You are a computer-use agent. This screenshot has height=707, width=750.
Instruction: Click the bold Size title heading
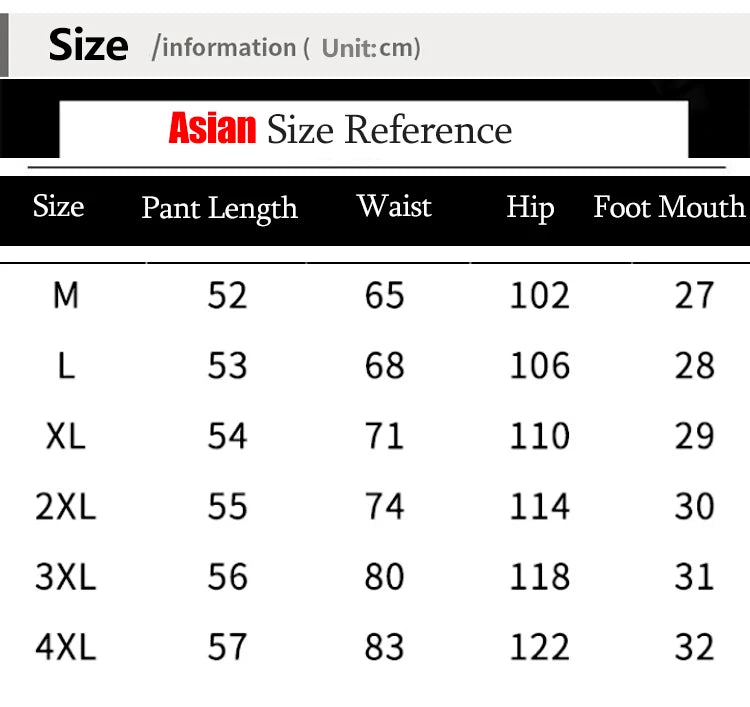(88, 44)
